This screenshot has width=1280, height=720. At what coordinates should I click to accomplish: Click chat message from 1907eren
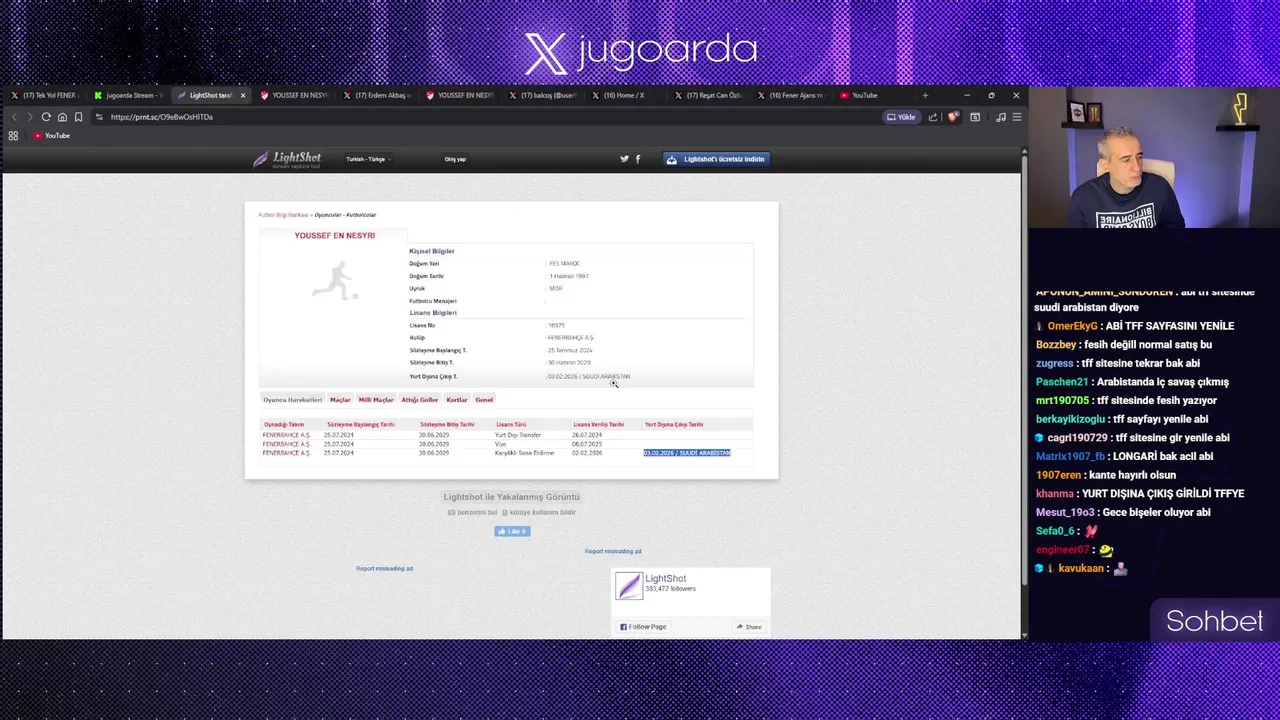[1105, 475]
